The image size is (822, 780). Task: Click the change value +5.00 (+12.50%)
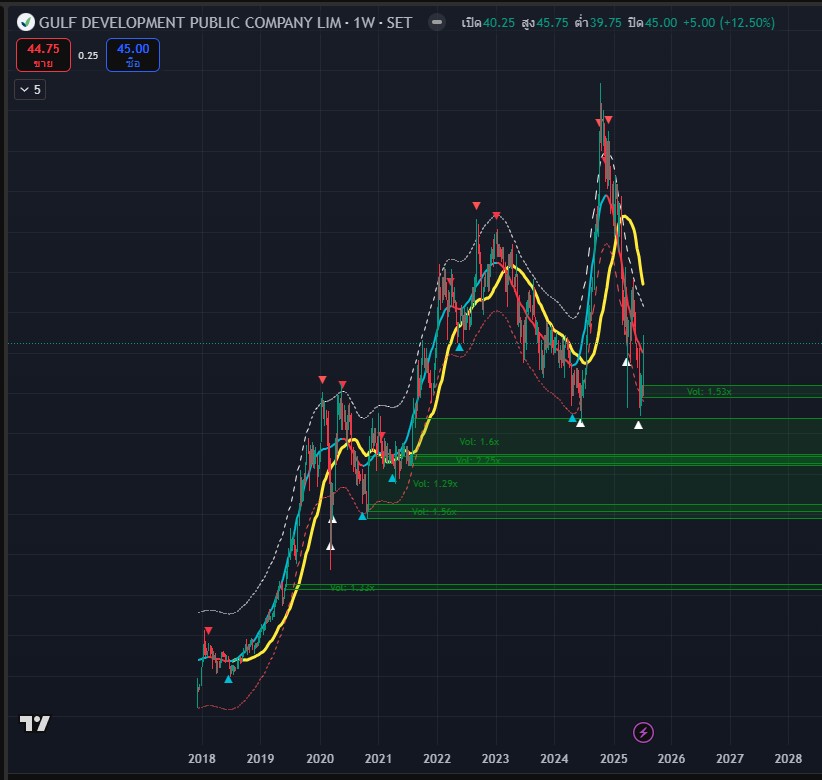coord(729,23)
